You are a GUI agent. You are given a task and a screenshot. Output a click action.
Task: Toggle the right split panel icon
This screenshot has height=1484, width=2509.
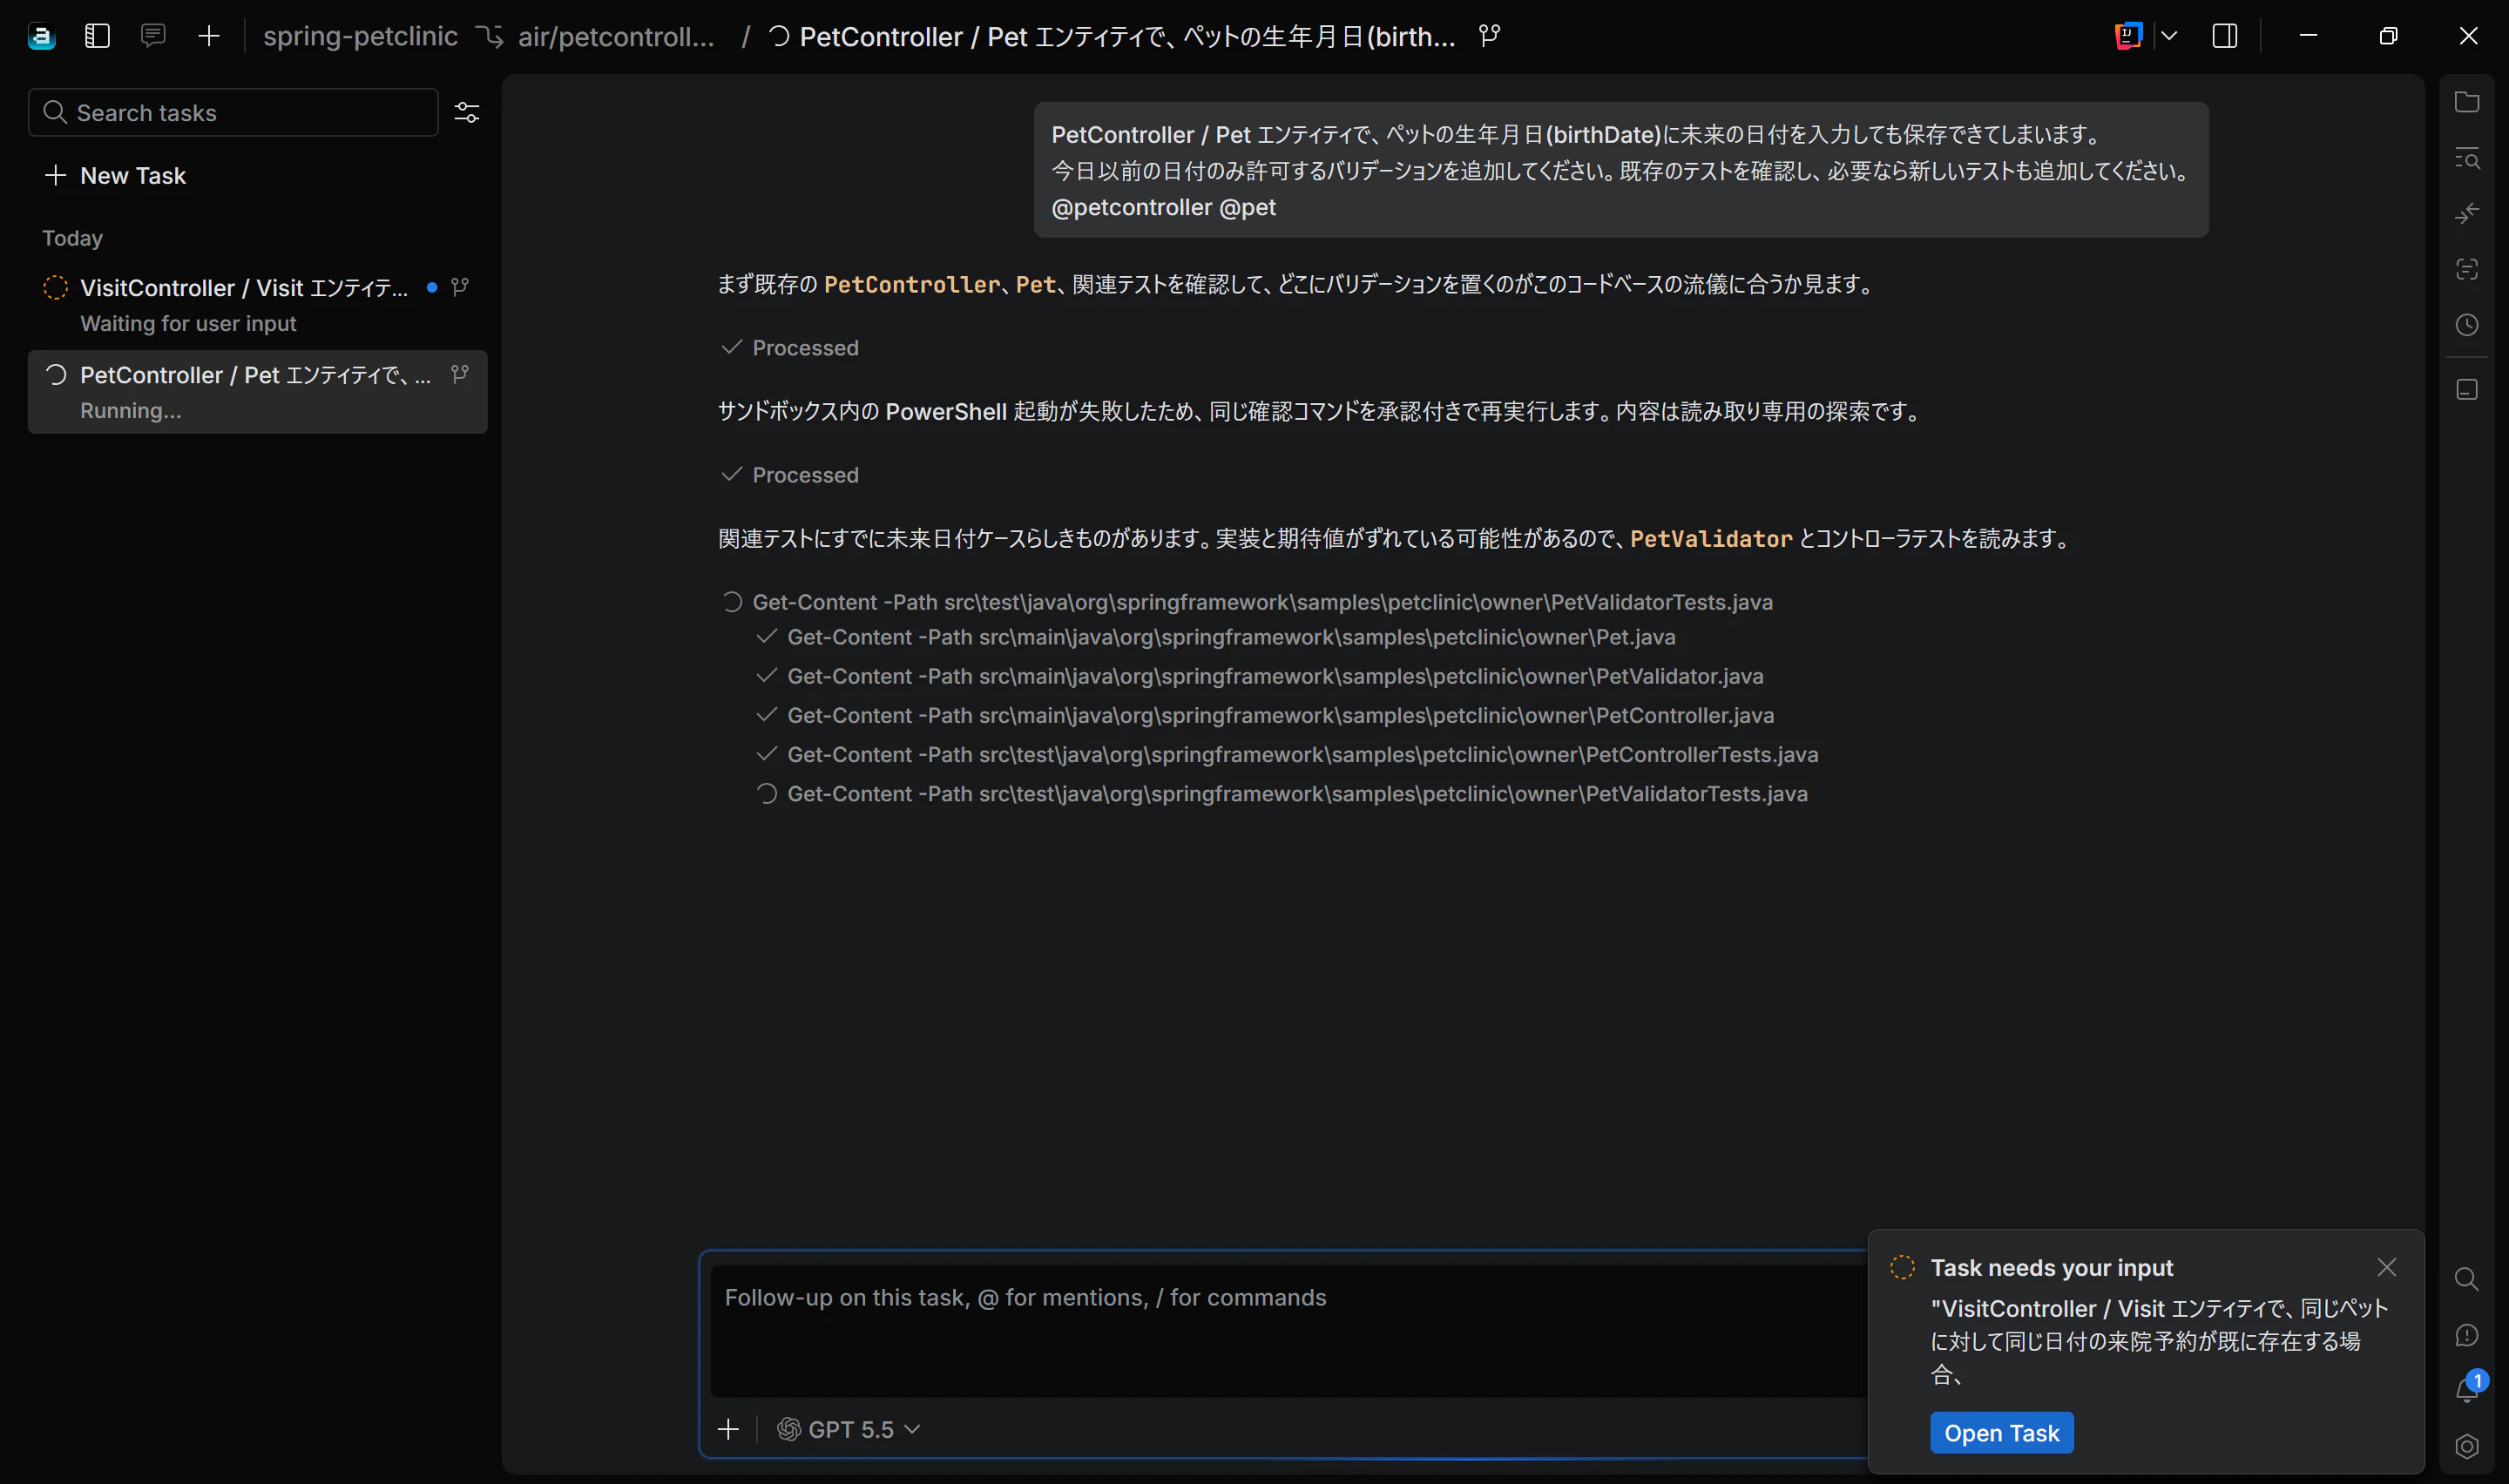point(2225,36)
